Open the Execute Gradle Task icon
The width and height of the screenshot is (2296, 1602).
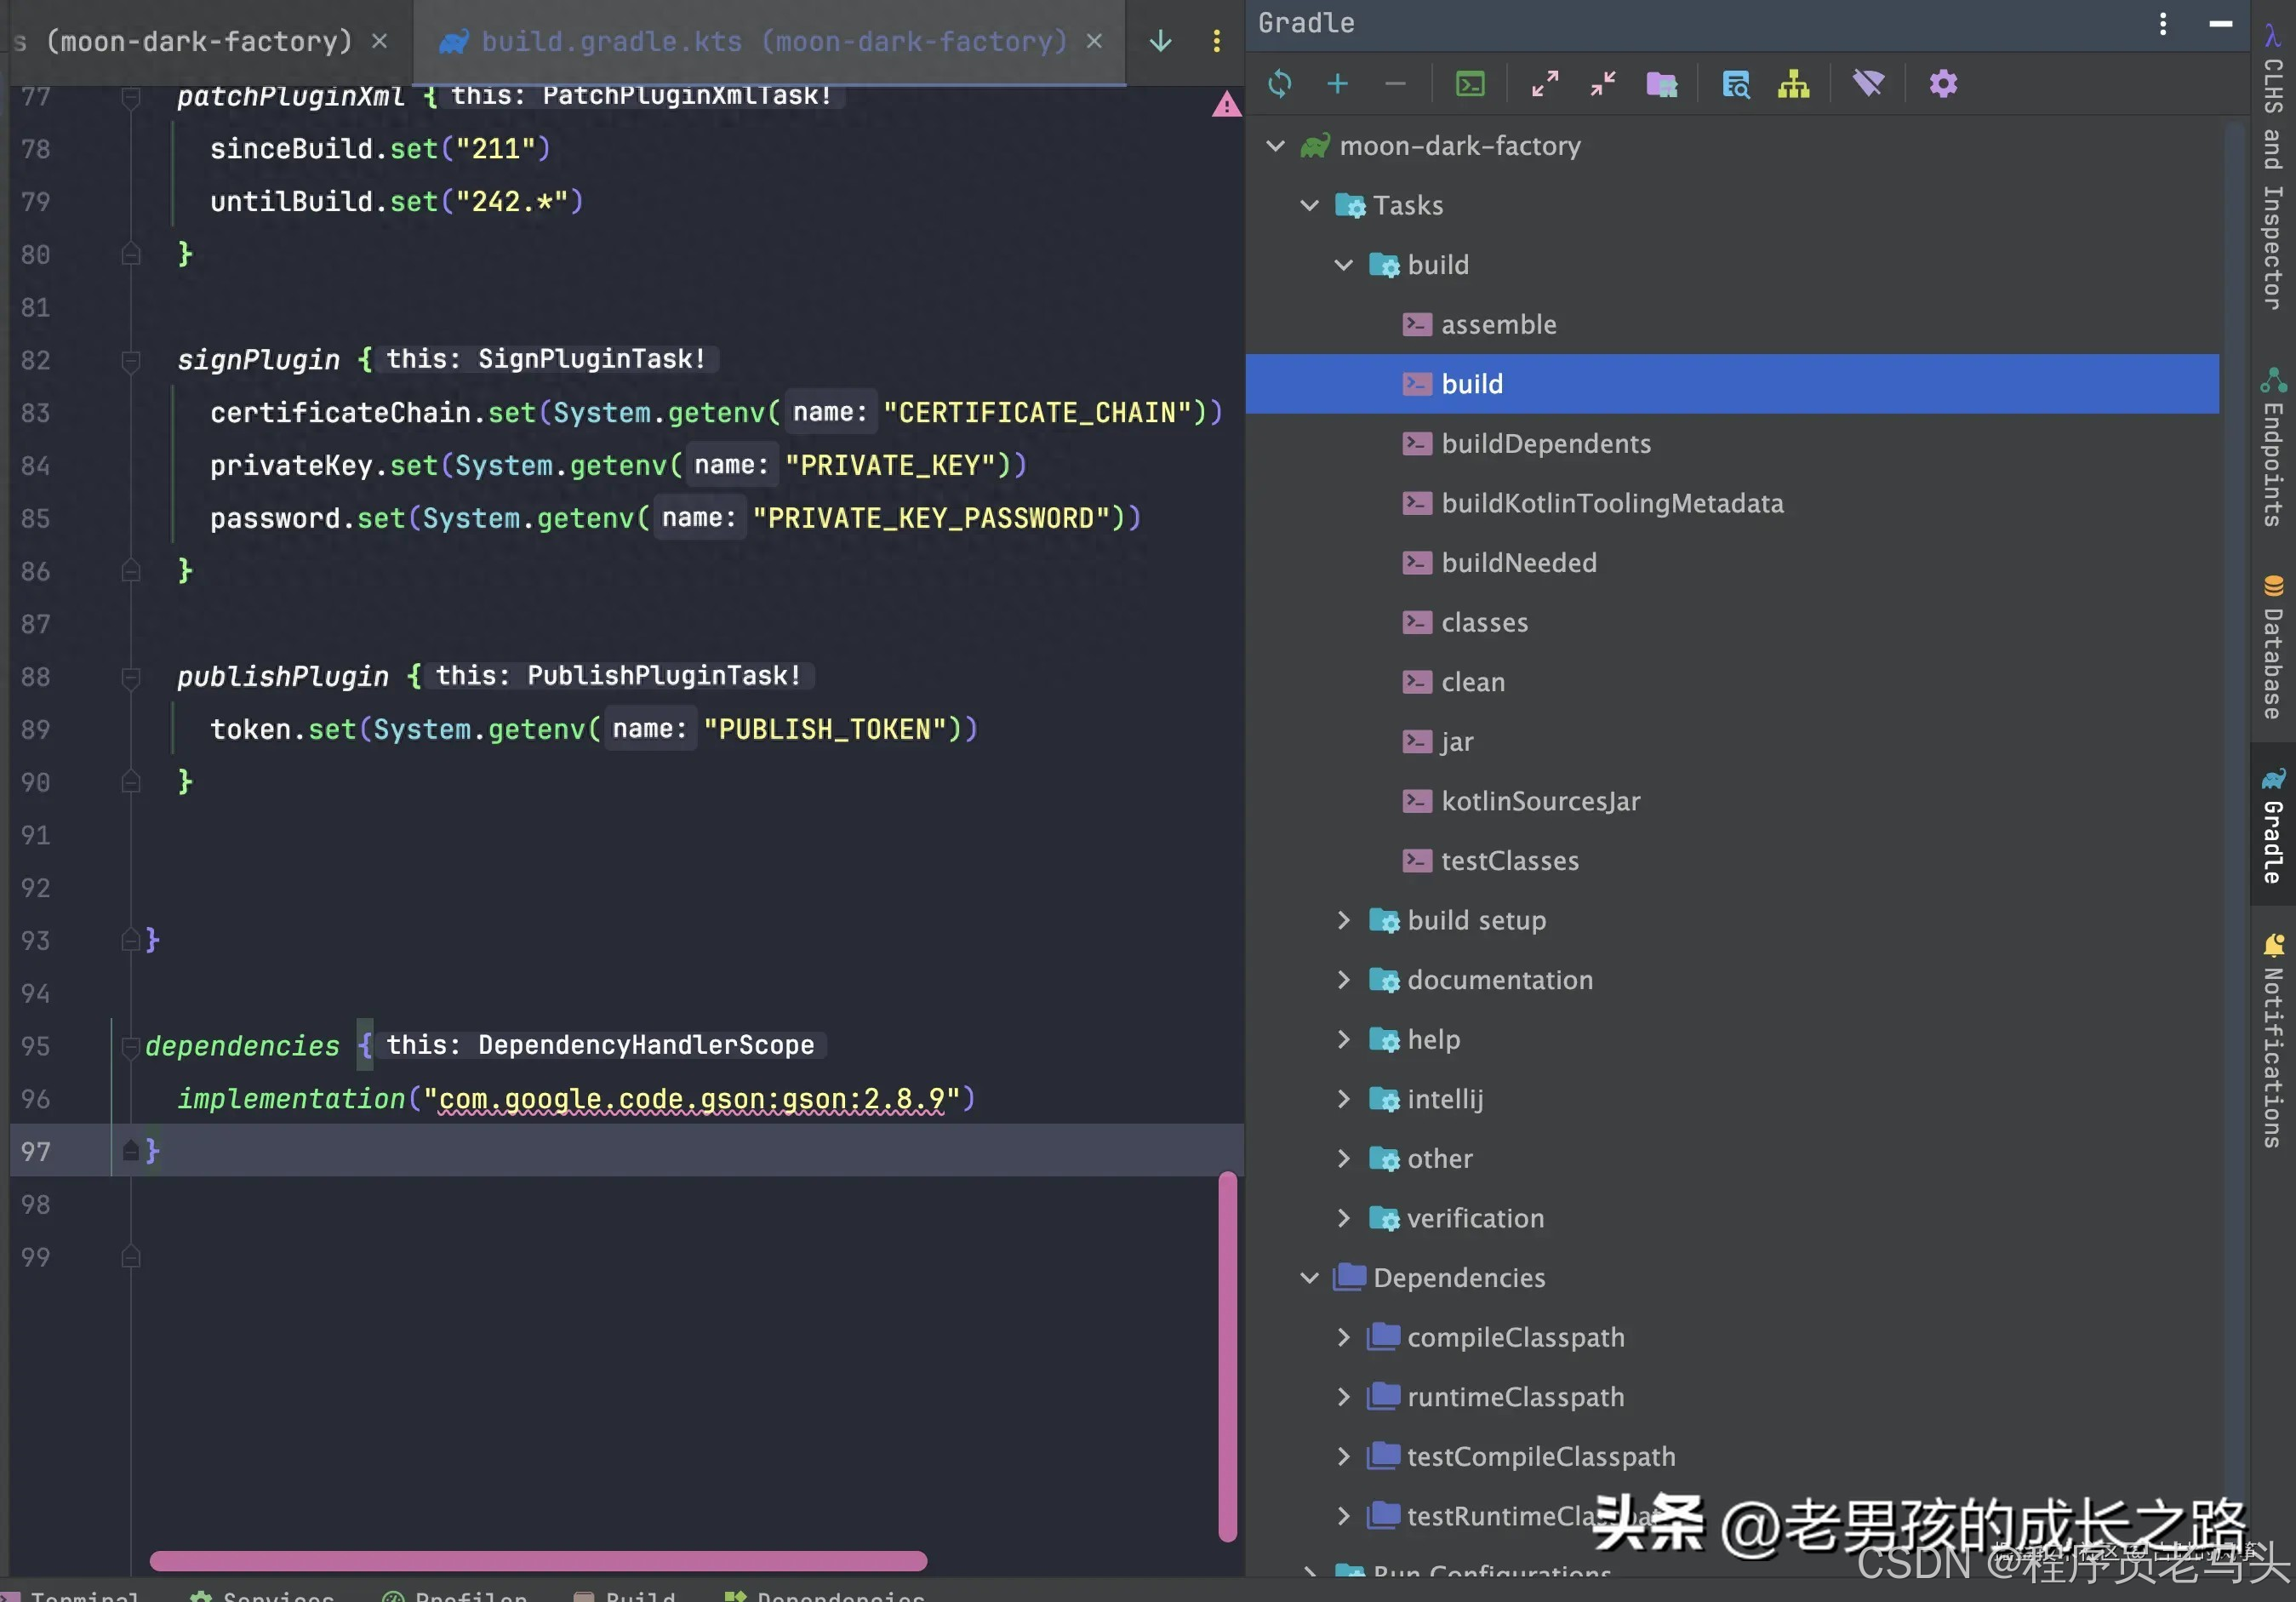pos(1469,84)
